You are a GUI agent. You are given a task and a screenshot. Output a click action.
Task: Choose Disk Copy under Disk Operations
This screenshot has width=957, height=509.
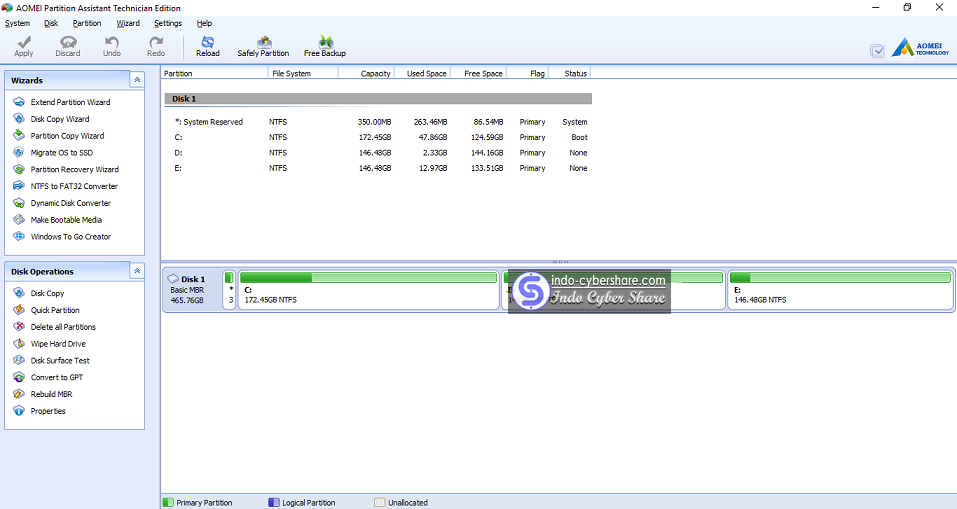[x=47, y=293]
